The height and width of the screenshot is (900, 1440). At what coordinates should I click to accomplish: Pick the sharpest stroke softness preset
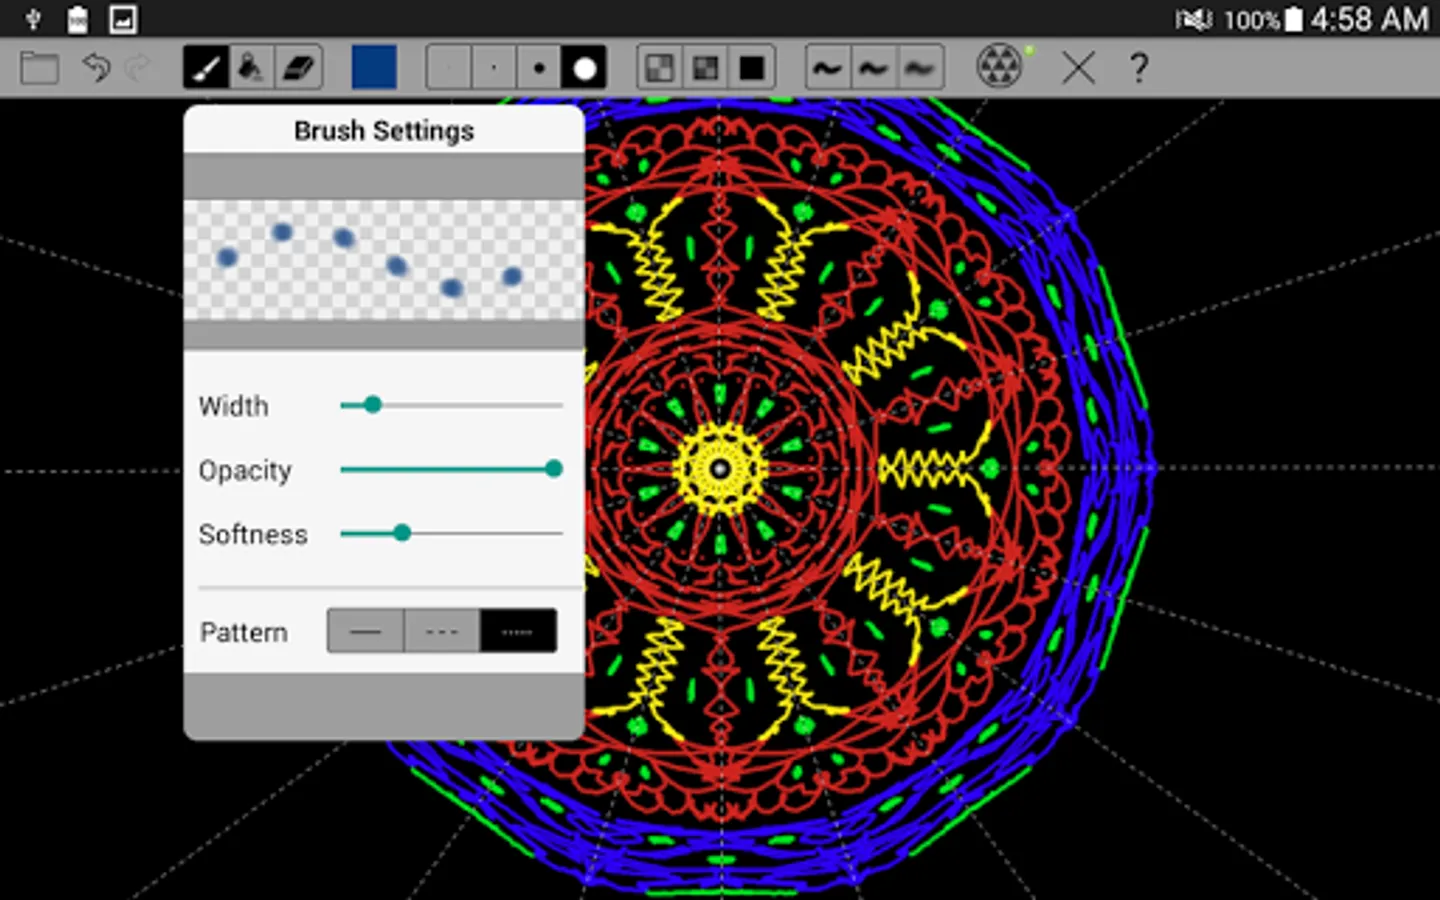828,68
